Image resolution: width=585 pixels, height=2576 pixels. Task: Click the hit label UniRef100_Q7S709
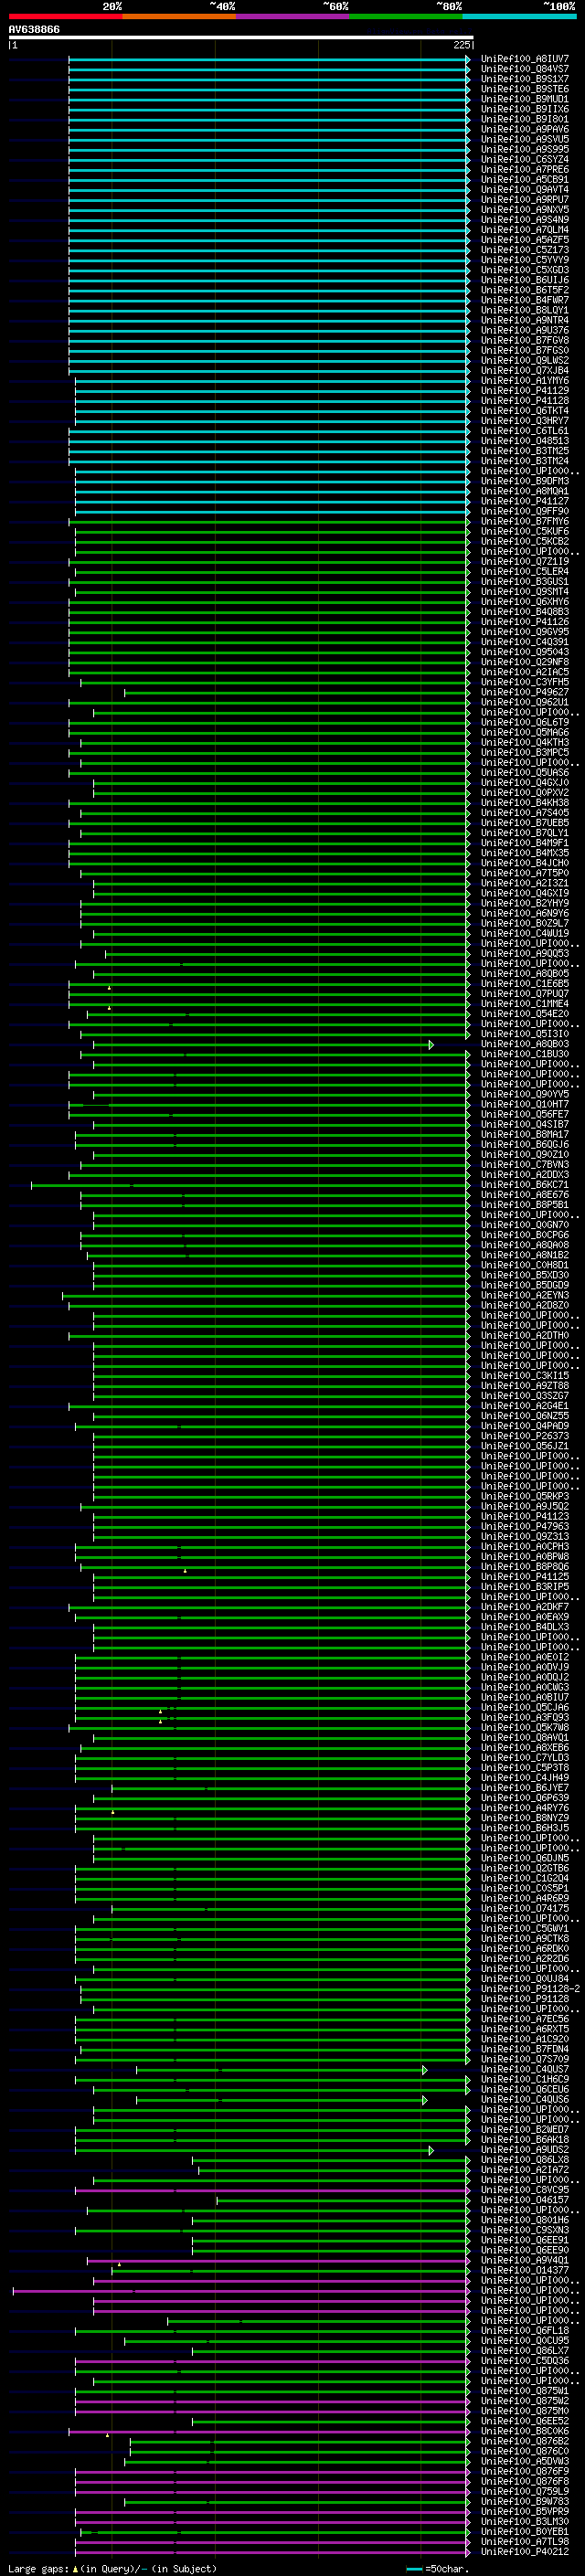point(524,2059)
